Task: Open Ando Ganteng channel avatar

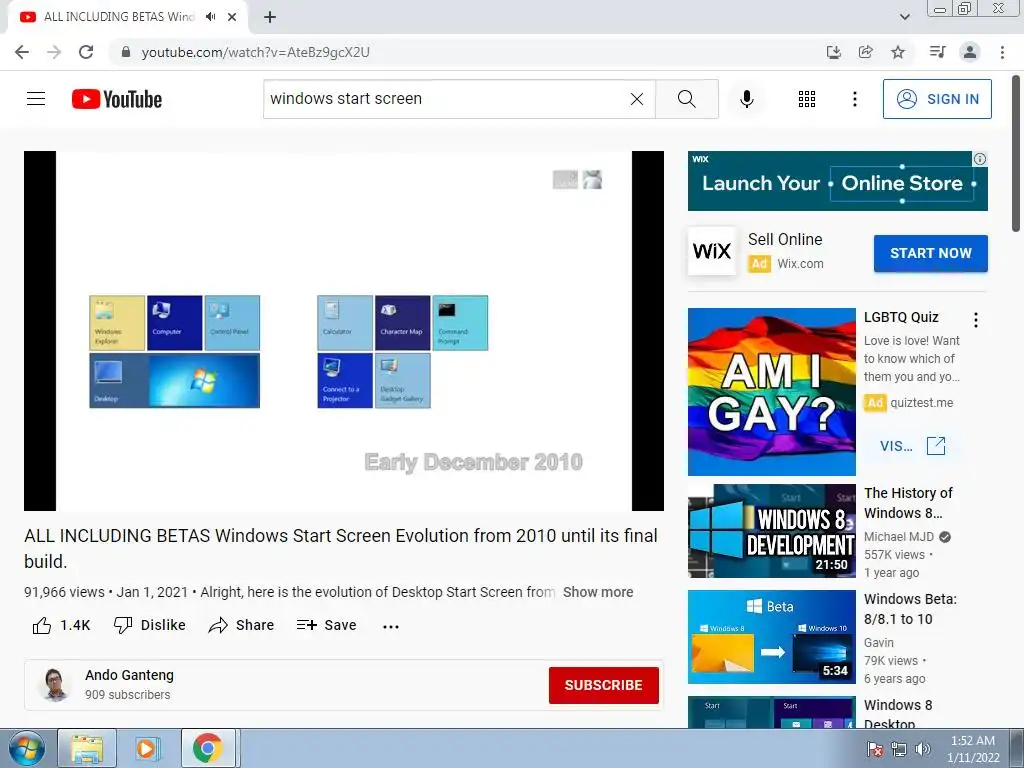Action: (x=56, y=684)
